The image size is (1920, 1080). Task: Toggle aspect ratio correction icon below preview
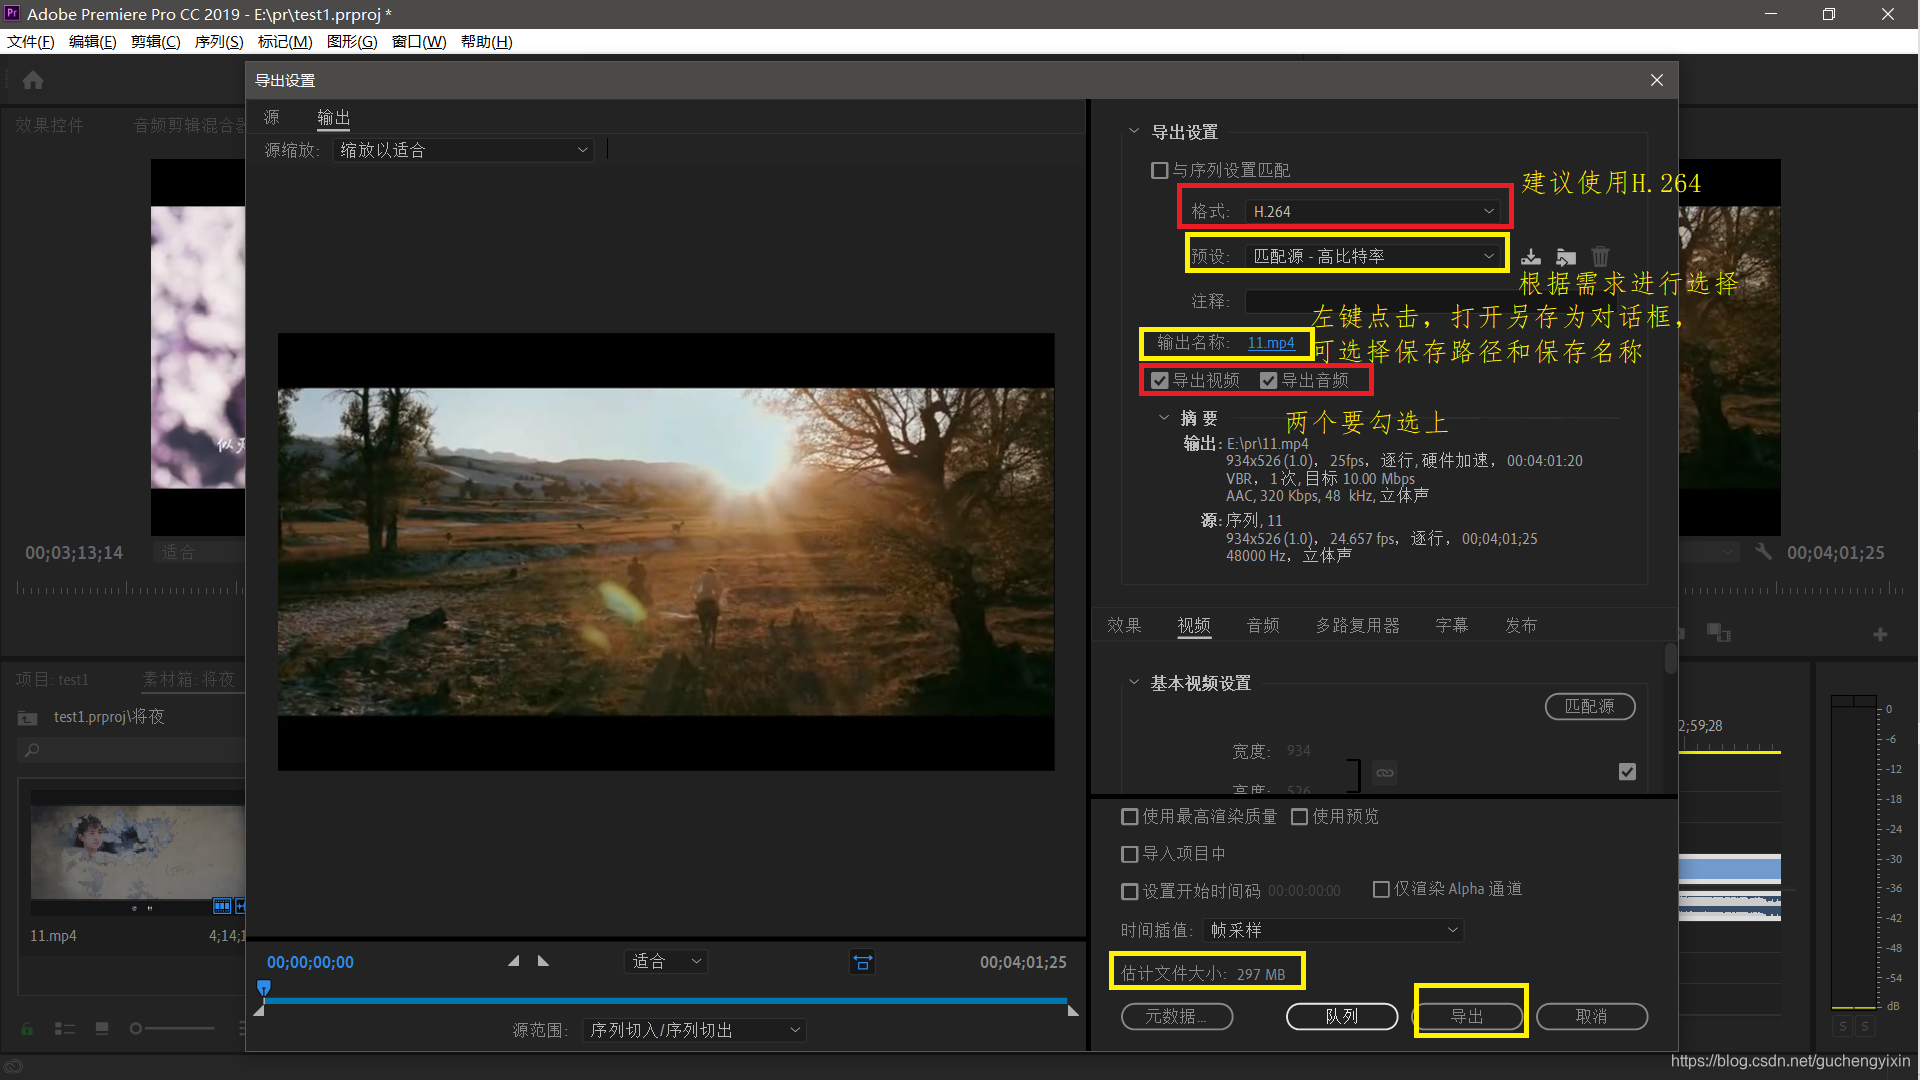[x=862, y=962]
